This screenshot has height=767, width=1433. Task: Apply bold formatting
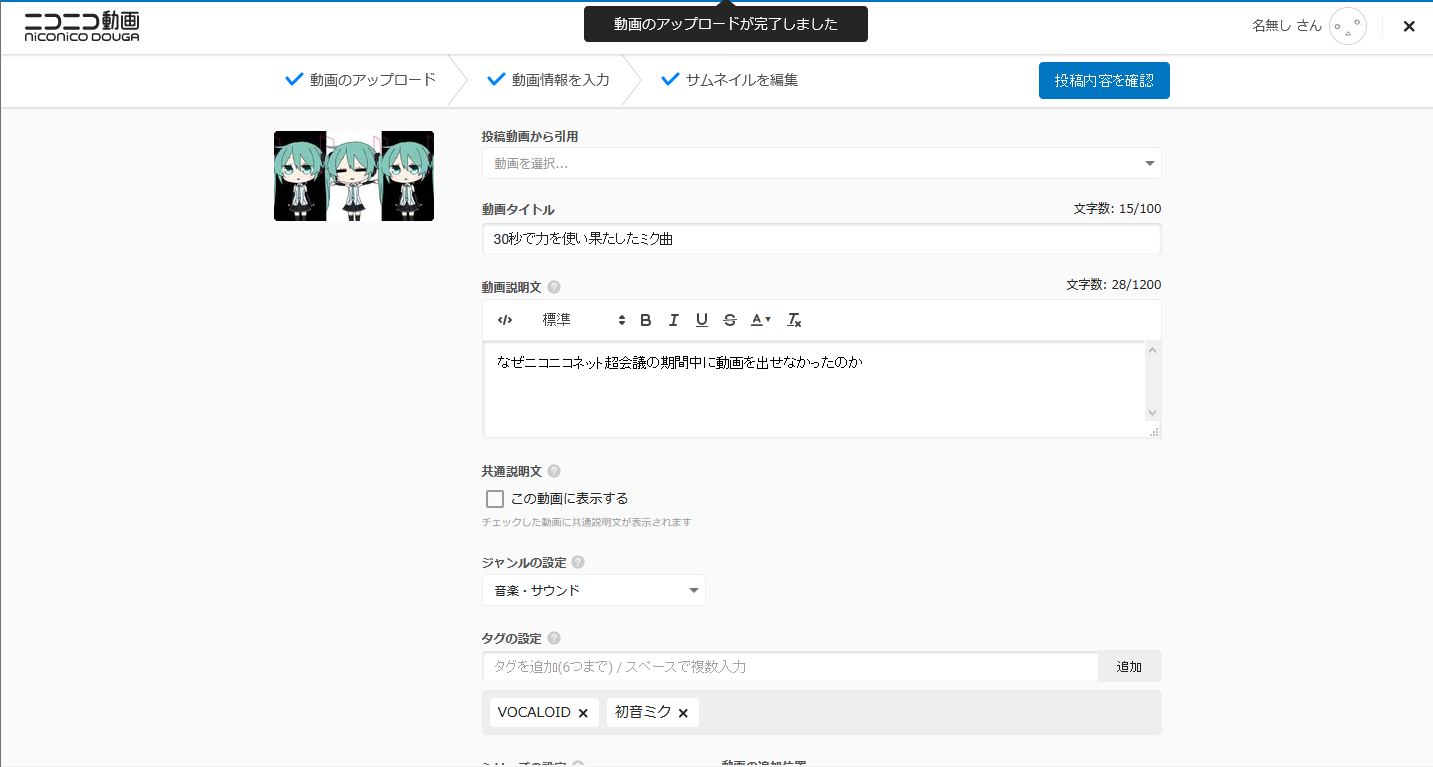coord(645,320)
